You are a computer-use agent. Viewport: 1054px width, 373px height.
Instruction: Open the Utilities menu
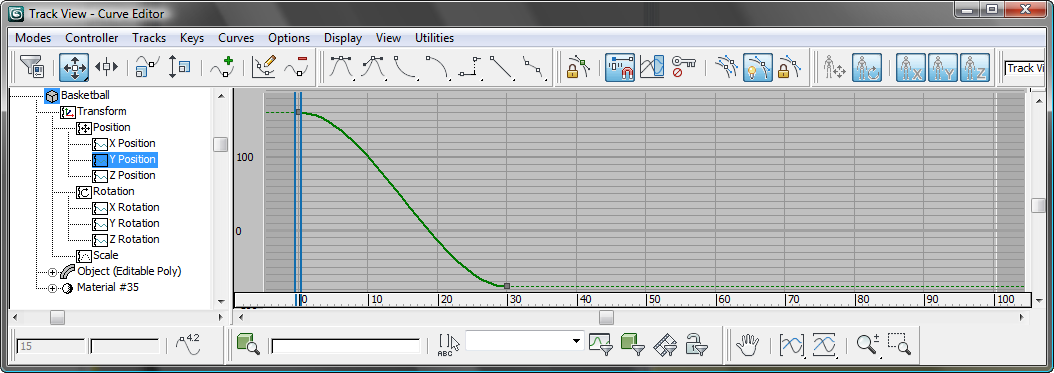click(434, 38)
